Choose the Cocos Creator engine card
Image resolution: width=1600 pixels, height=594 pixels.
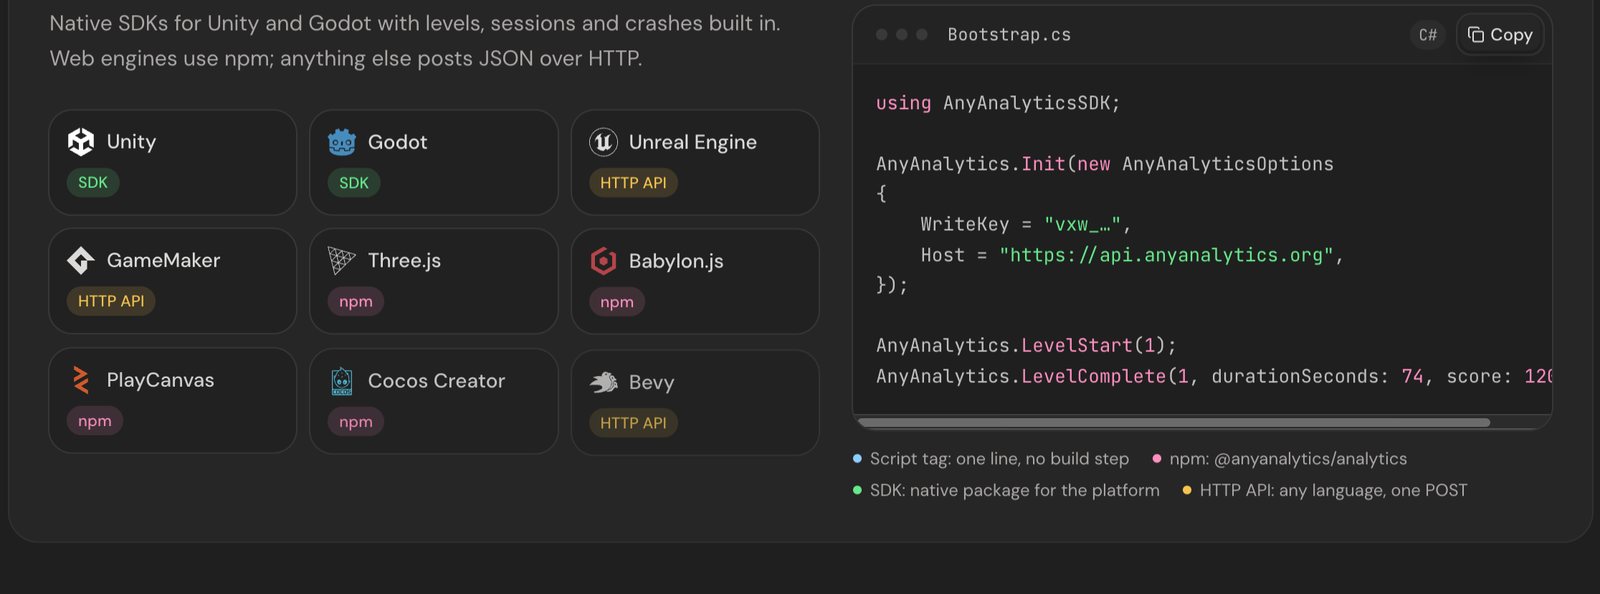tap(434, 401)
